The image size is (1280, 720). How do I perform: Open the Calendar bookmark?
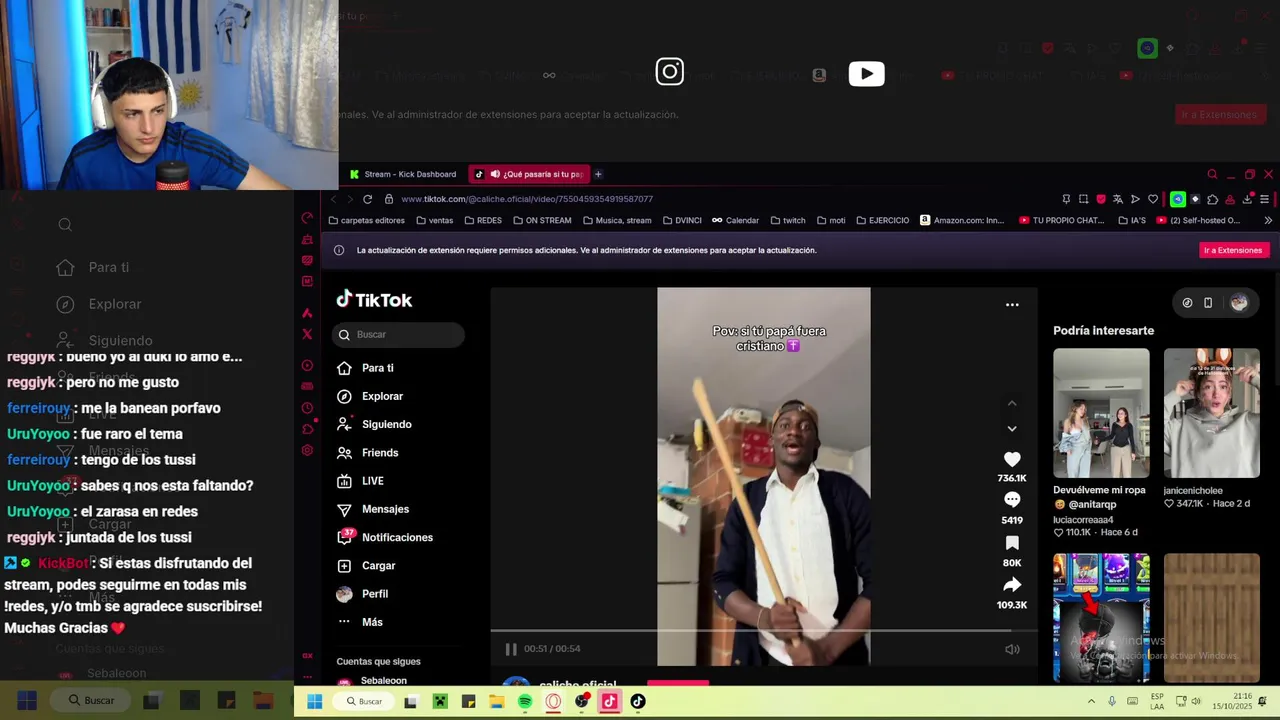[735, 220]
